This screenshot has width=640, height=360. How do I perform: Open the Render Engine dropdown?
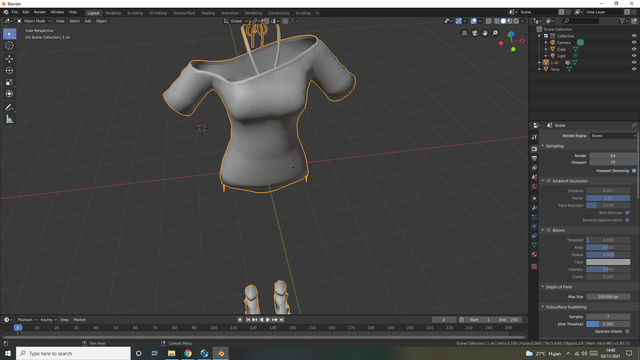[613, 136]
